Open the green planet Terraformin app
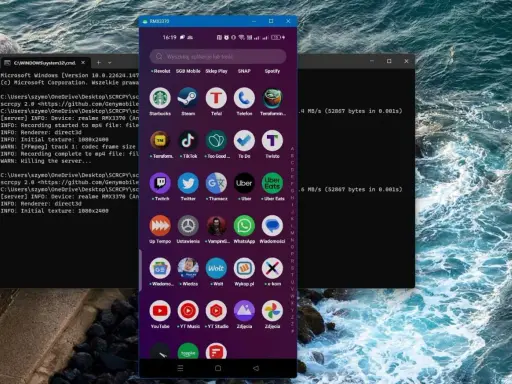 click(x=272, y=98)
